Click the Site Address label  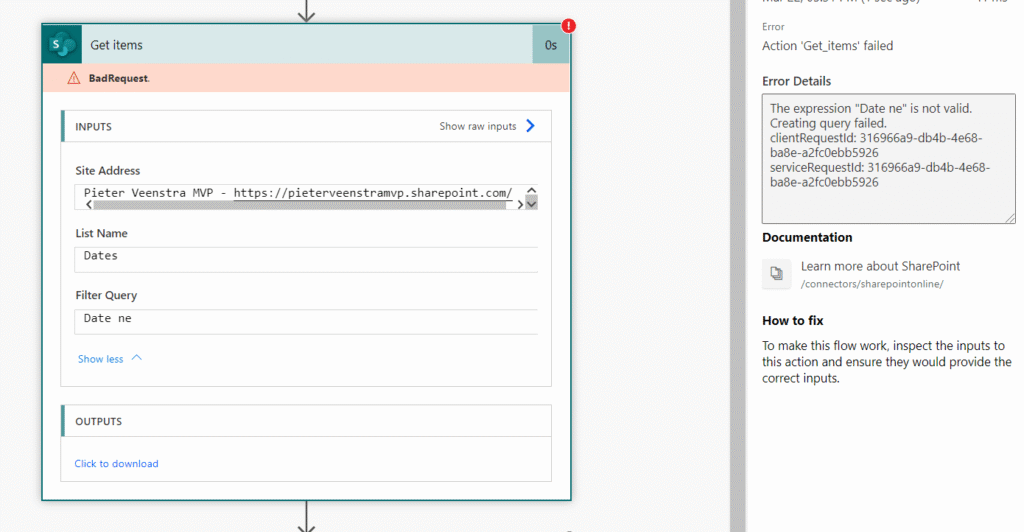108,170
